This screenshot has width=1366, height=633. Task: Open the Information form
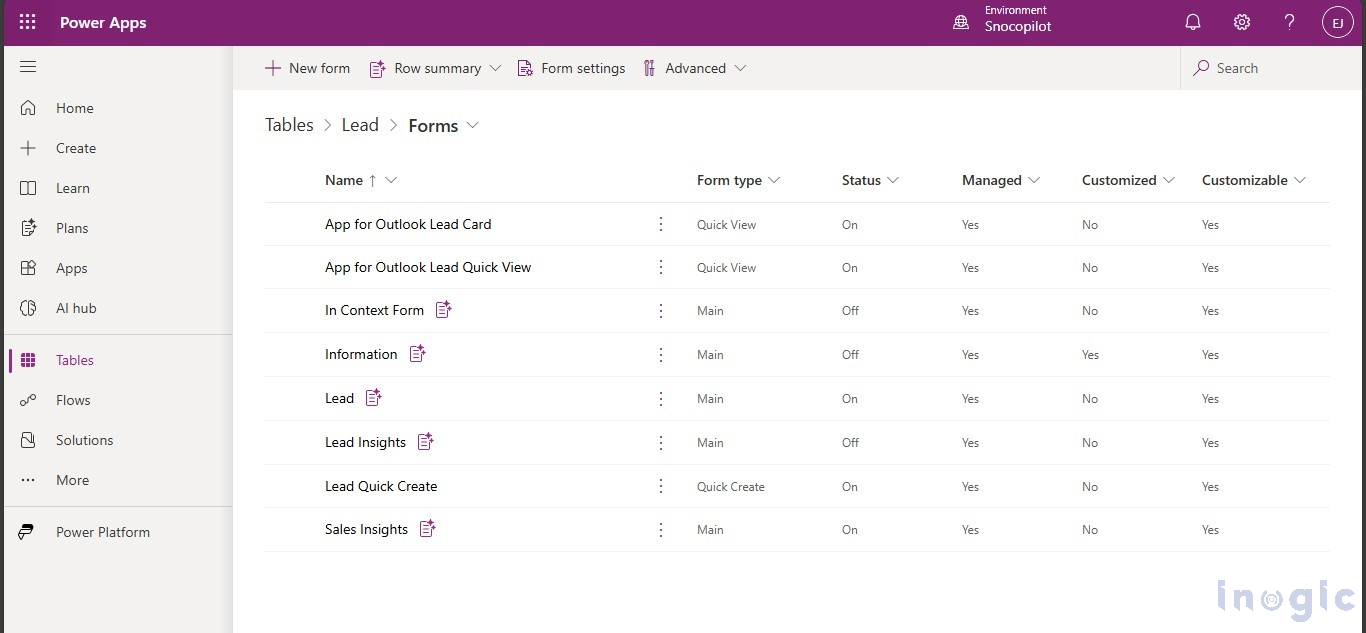(x=361, y=354)
